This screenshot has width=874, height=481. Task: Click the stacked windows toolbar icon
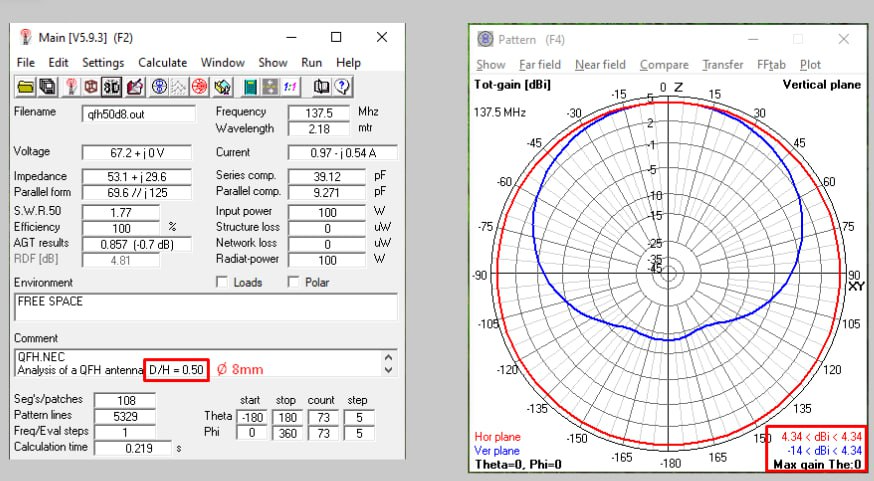pyautogui.click(x=46, y=86)
